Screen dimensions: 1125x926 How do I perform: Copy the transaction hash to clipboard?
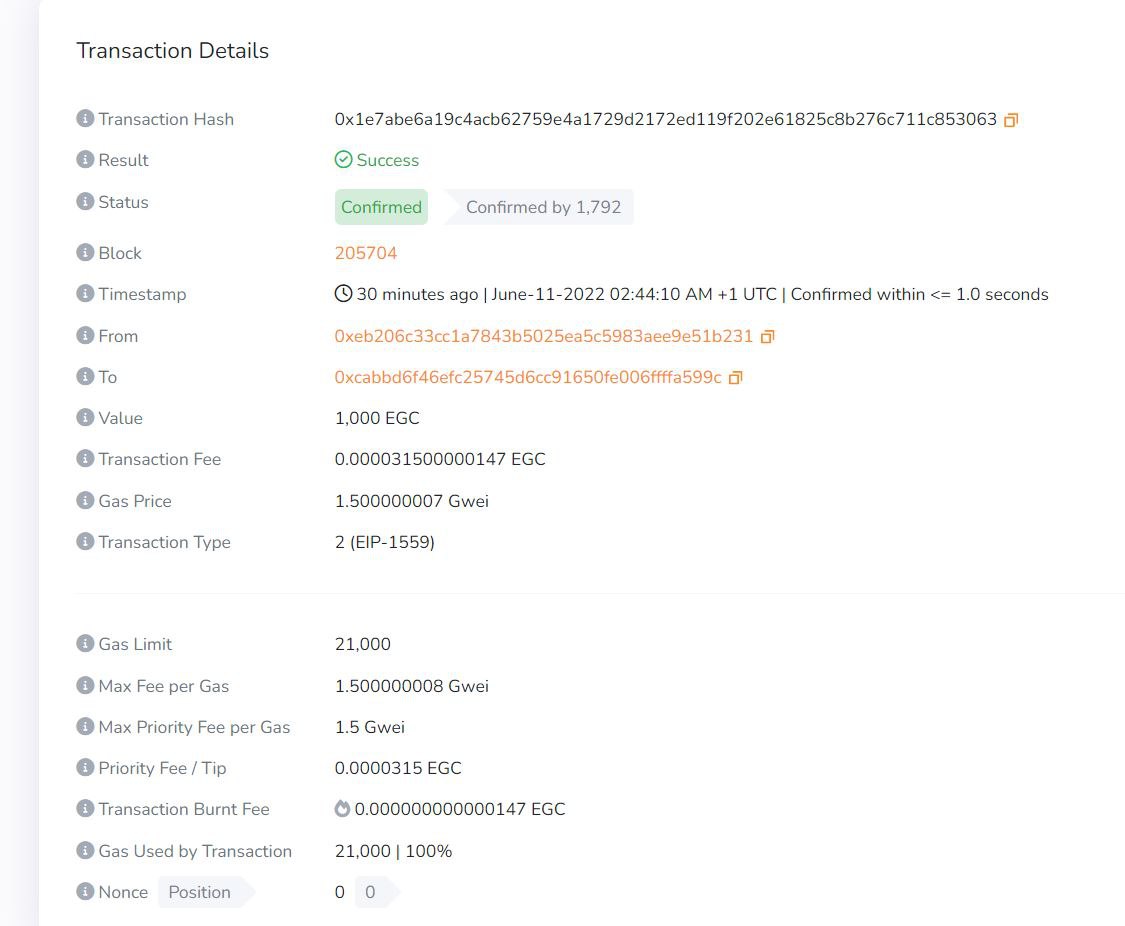coord(1011,119)
